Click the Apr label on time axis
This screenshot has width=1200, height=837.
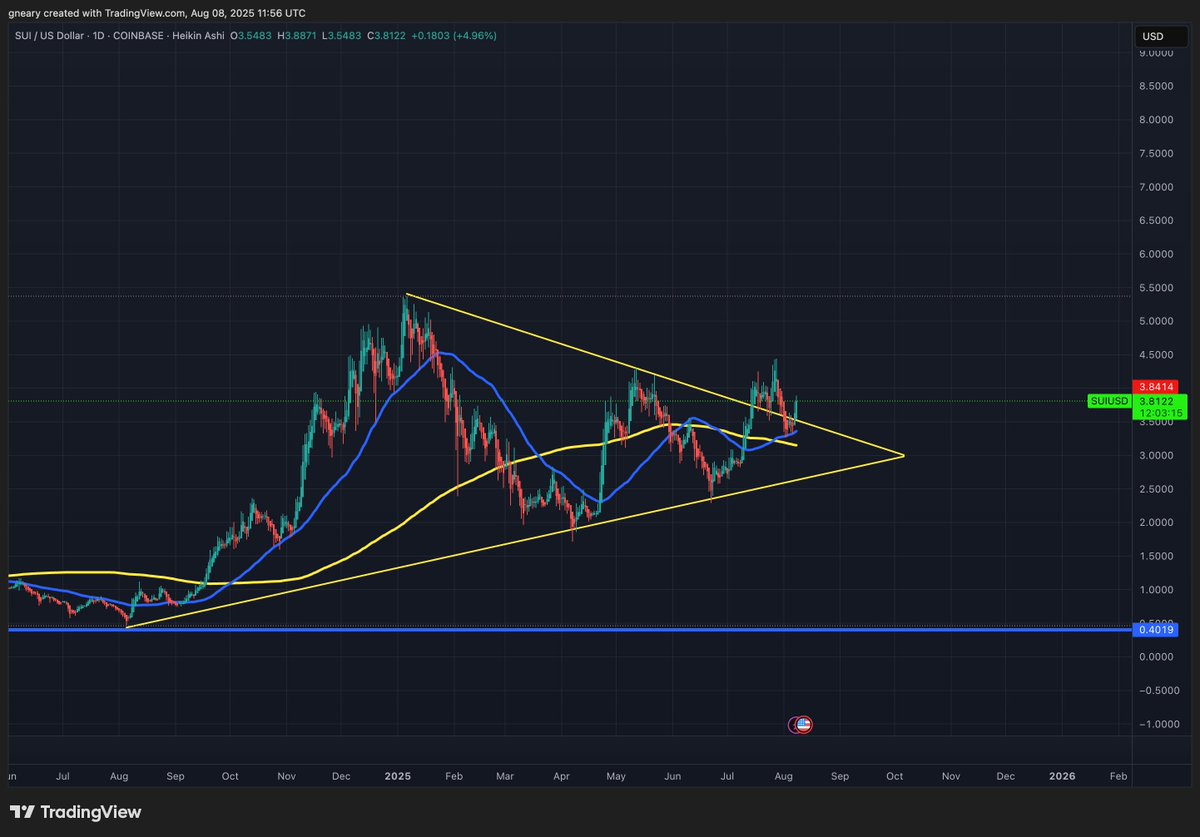(561, 775)
